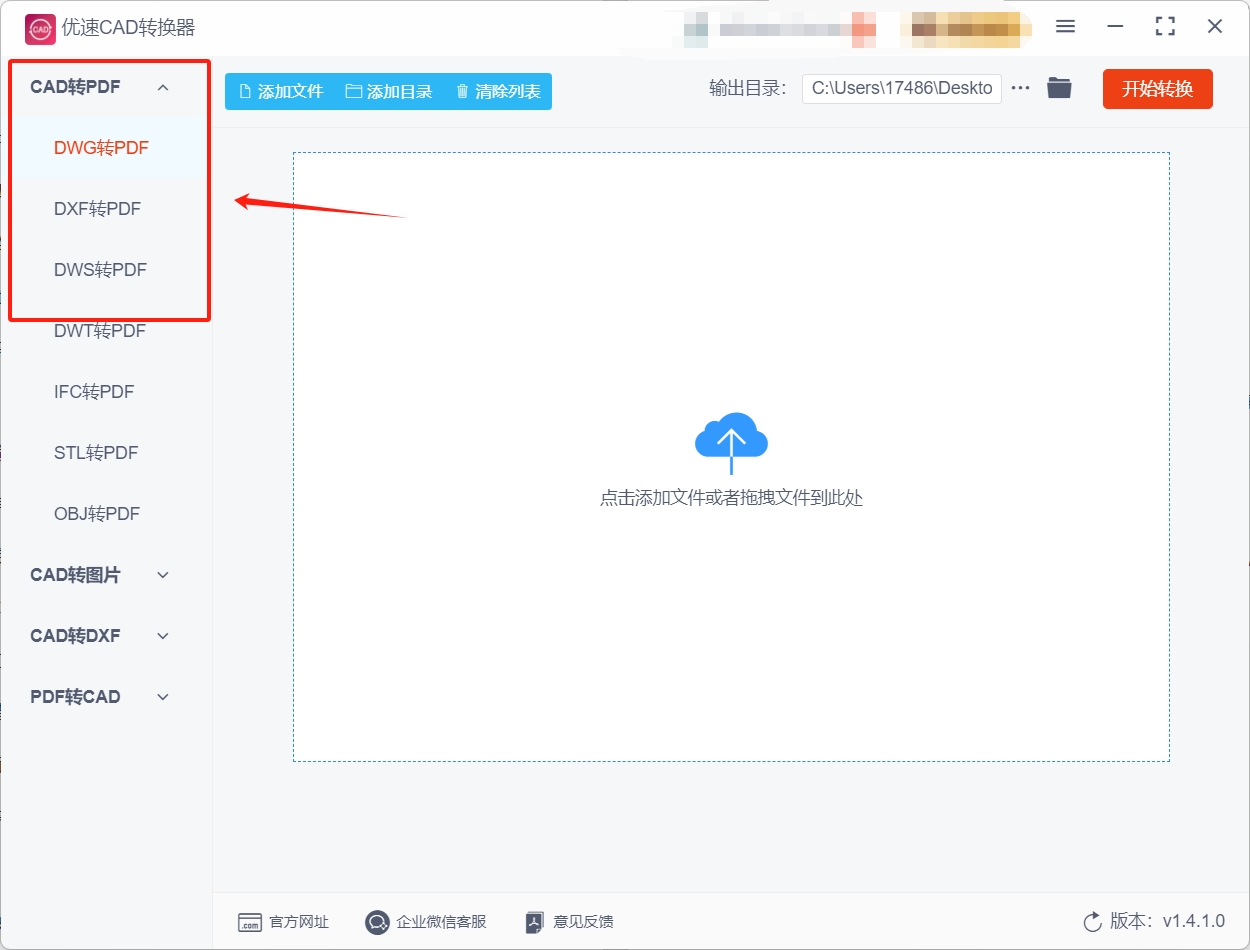Image resolution: width=1250 pixels, height=950 pixels.
Task: Click the 意见反馈 feedback icon
Action: [x=533, y=922]
